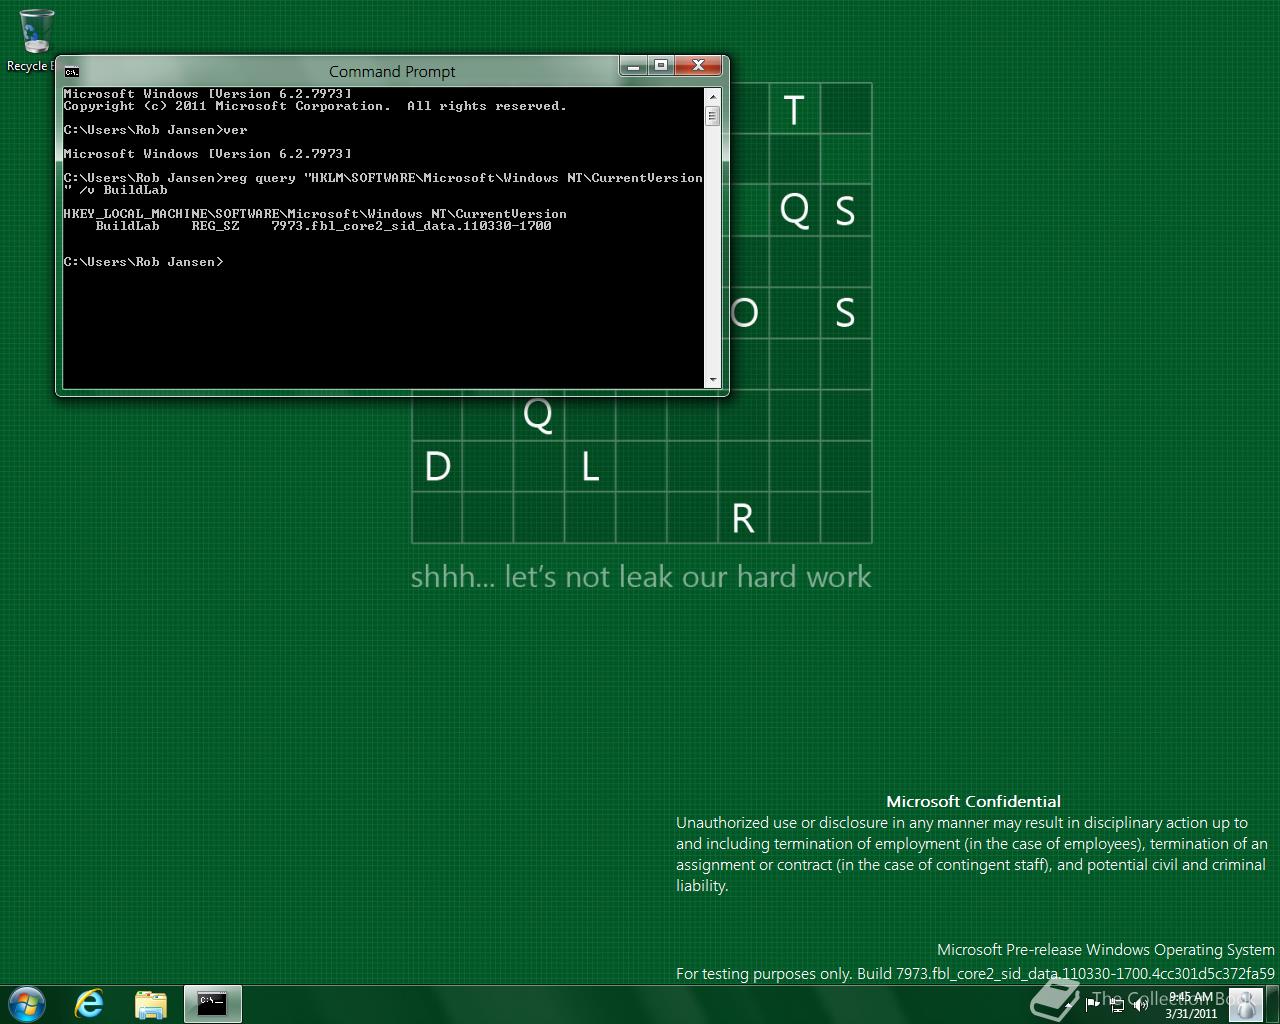Screen dimensions: 1280x1024
Task: Minimize the Command Prompt window
Action: coord(633,66)
